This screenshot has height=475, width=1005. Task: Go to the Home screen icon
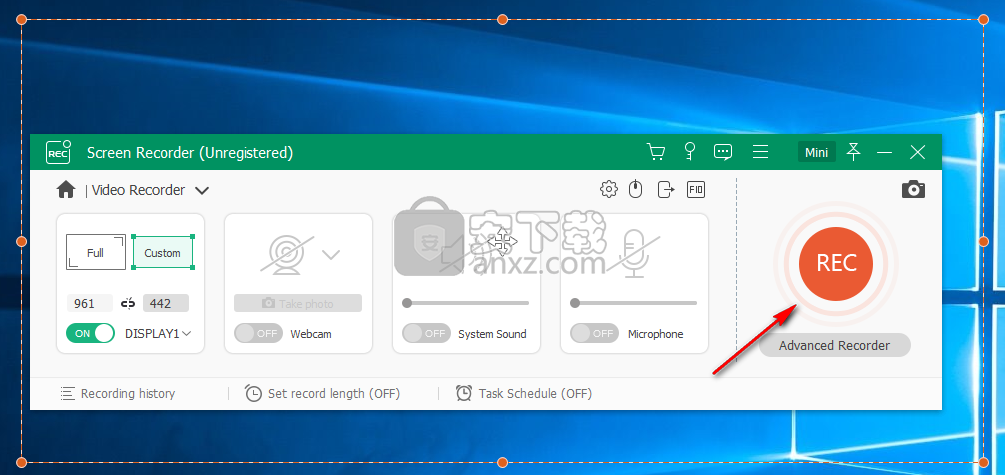(x=66, y=190)
